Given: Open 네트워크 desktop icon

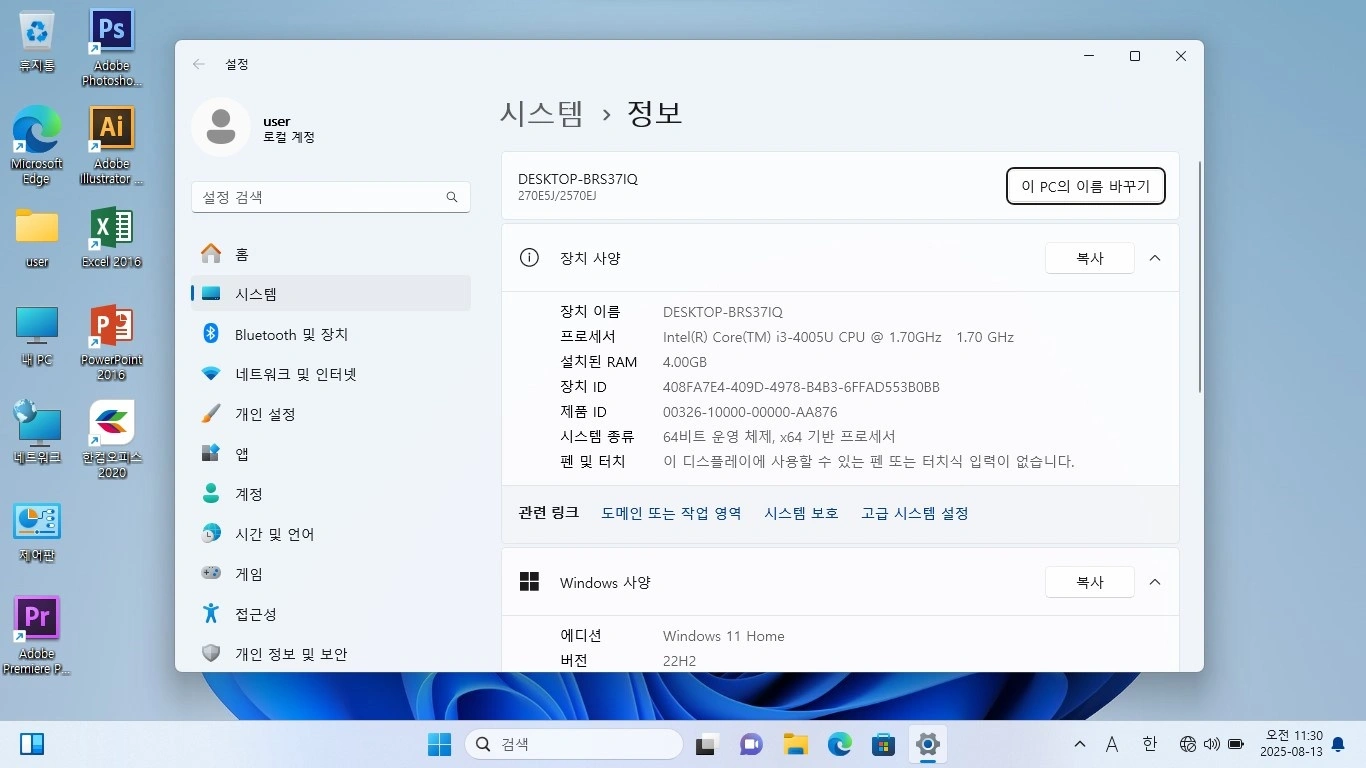Looking at the screenshot, I should [x=37, y=433].
